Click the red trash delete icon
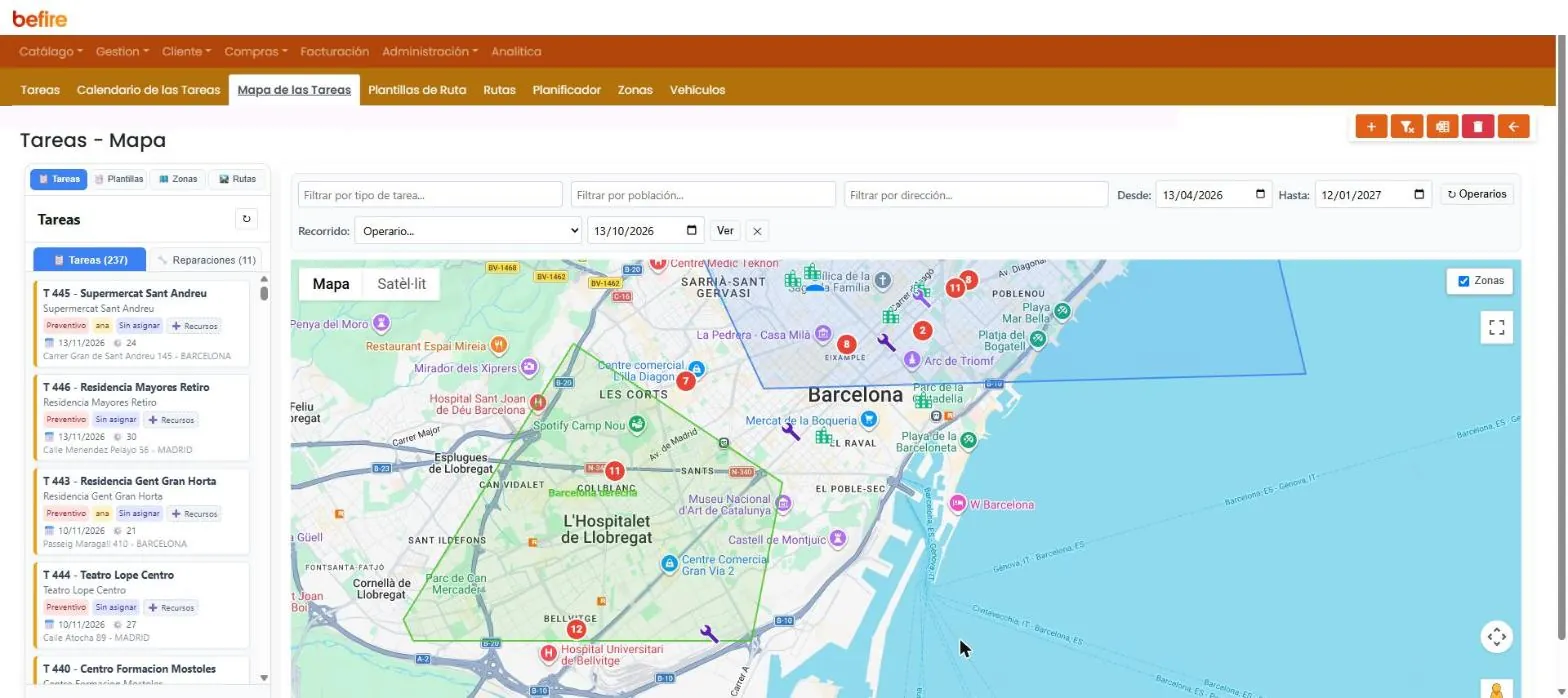This screenshot has height=698, width=1568. (x=1478, y=127)
